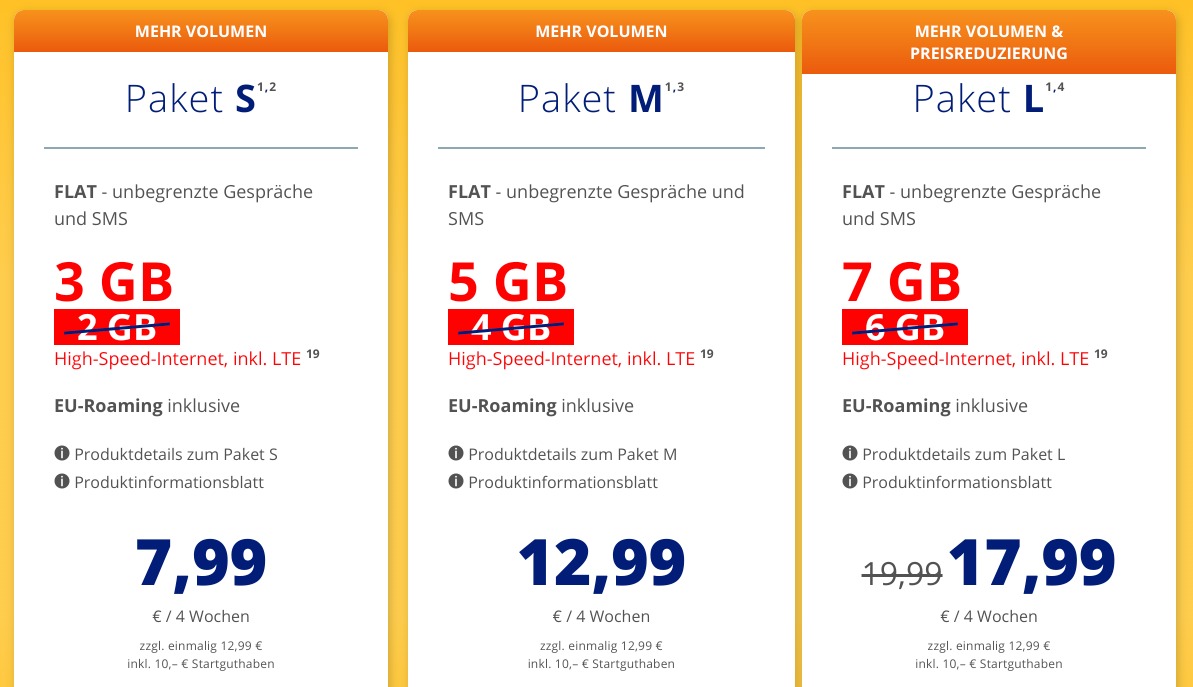Open Produktinformationsblatt for Paket M
The width and height of the screenshot is (1193, 687).
[563, 482]
